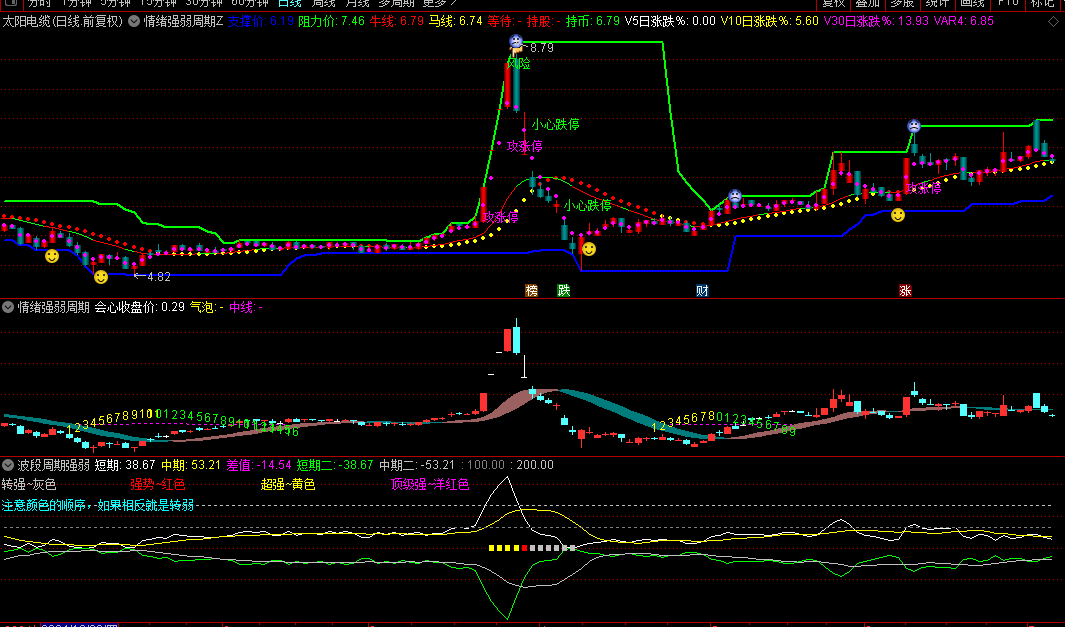Click the V5日涨跌%: 0.00 value

click(x=670, y=21)
